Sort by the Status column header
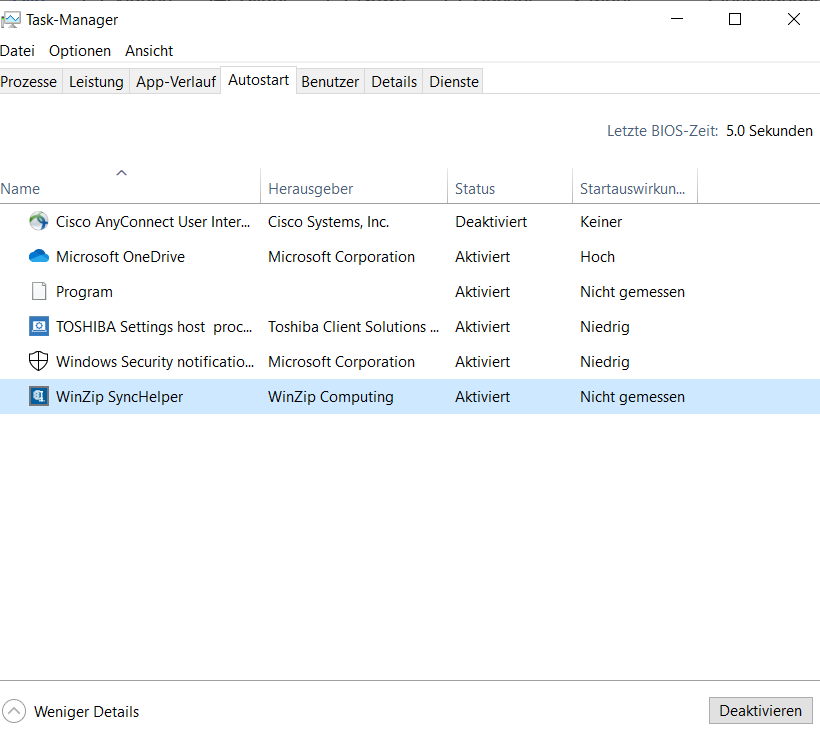The height and width of the screenshot is (735, 820). coord(510,188)
